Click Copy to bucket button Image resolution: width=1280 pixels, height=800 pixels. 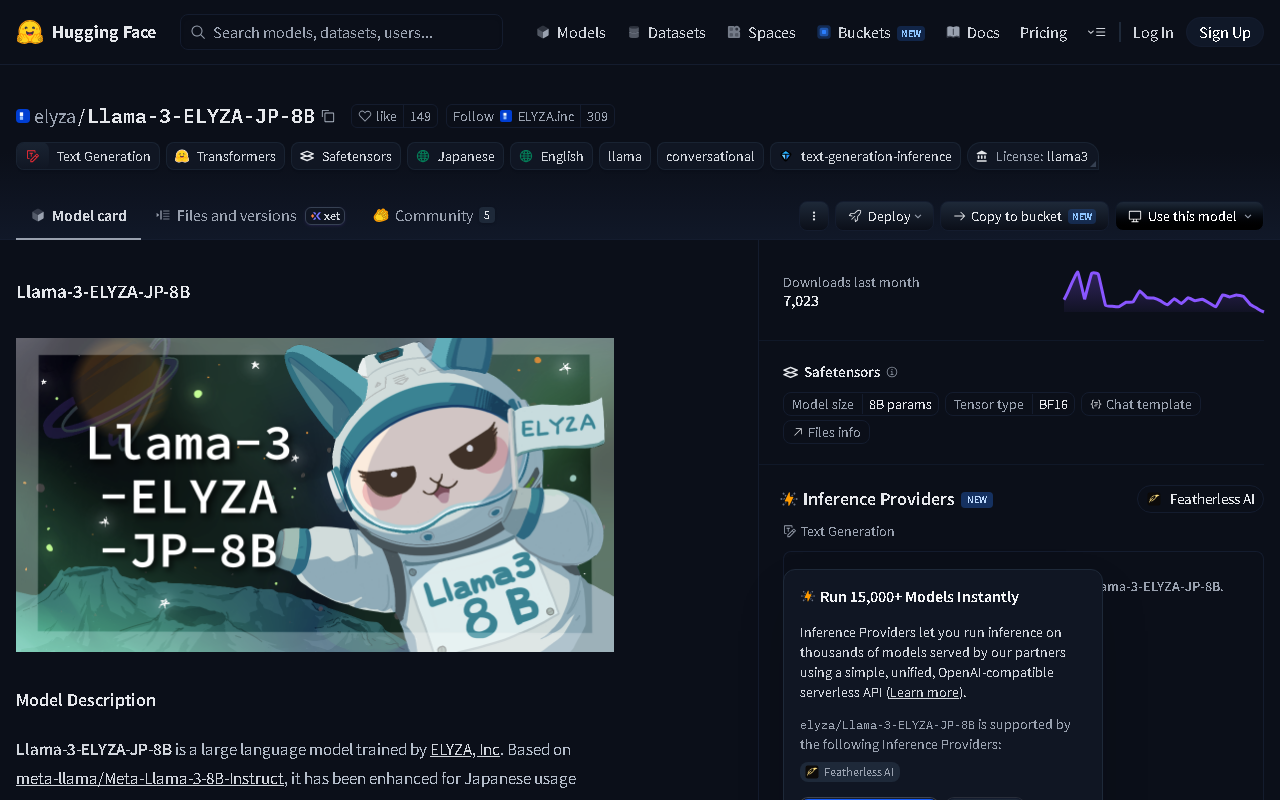tap(1024, 216)
